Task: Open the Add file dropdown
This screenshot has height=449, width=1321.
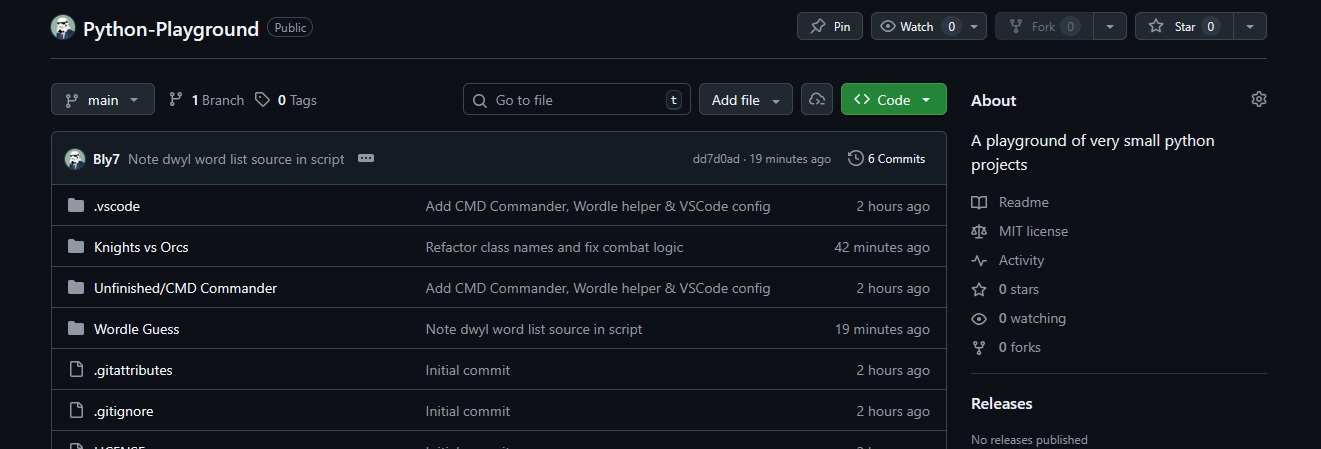Action: (746, 99)
